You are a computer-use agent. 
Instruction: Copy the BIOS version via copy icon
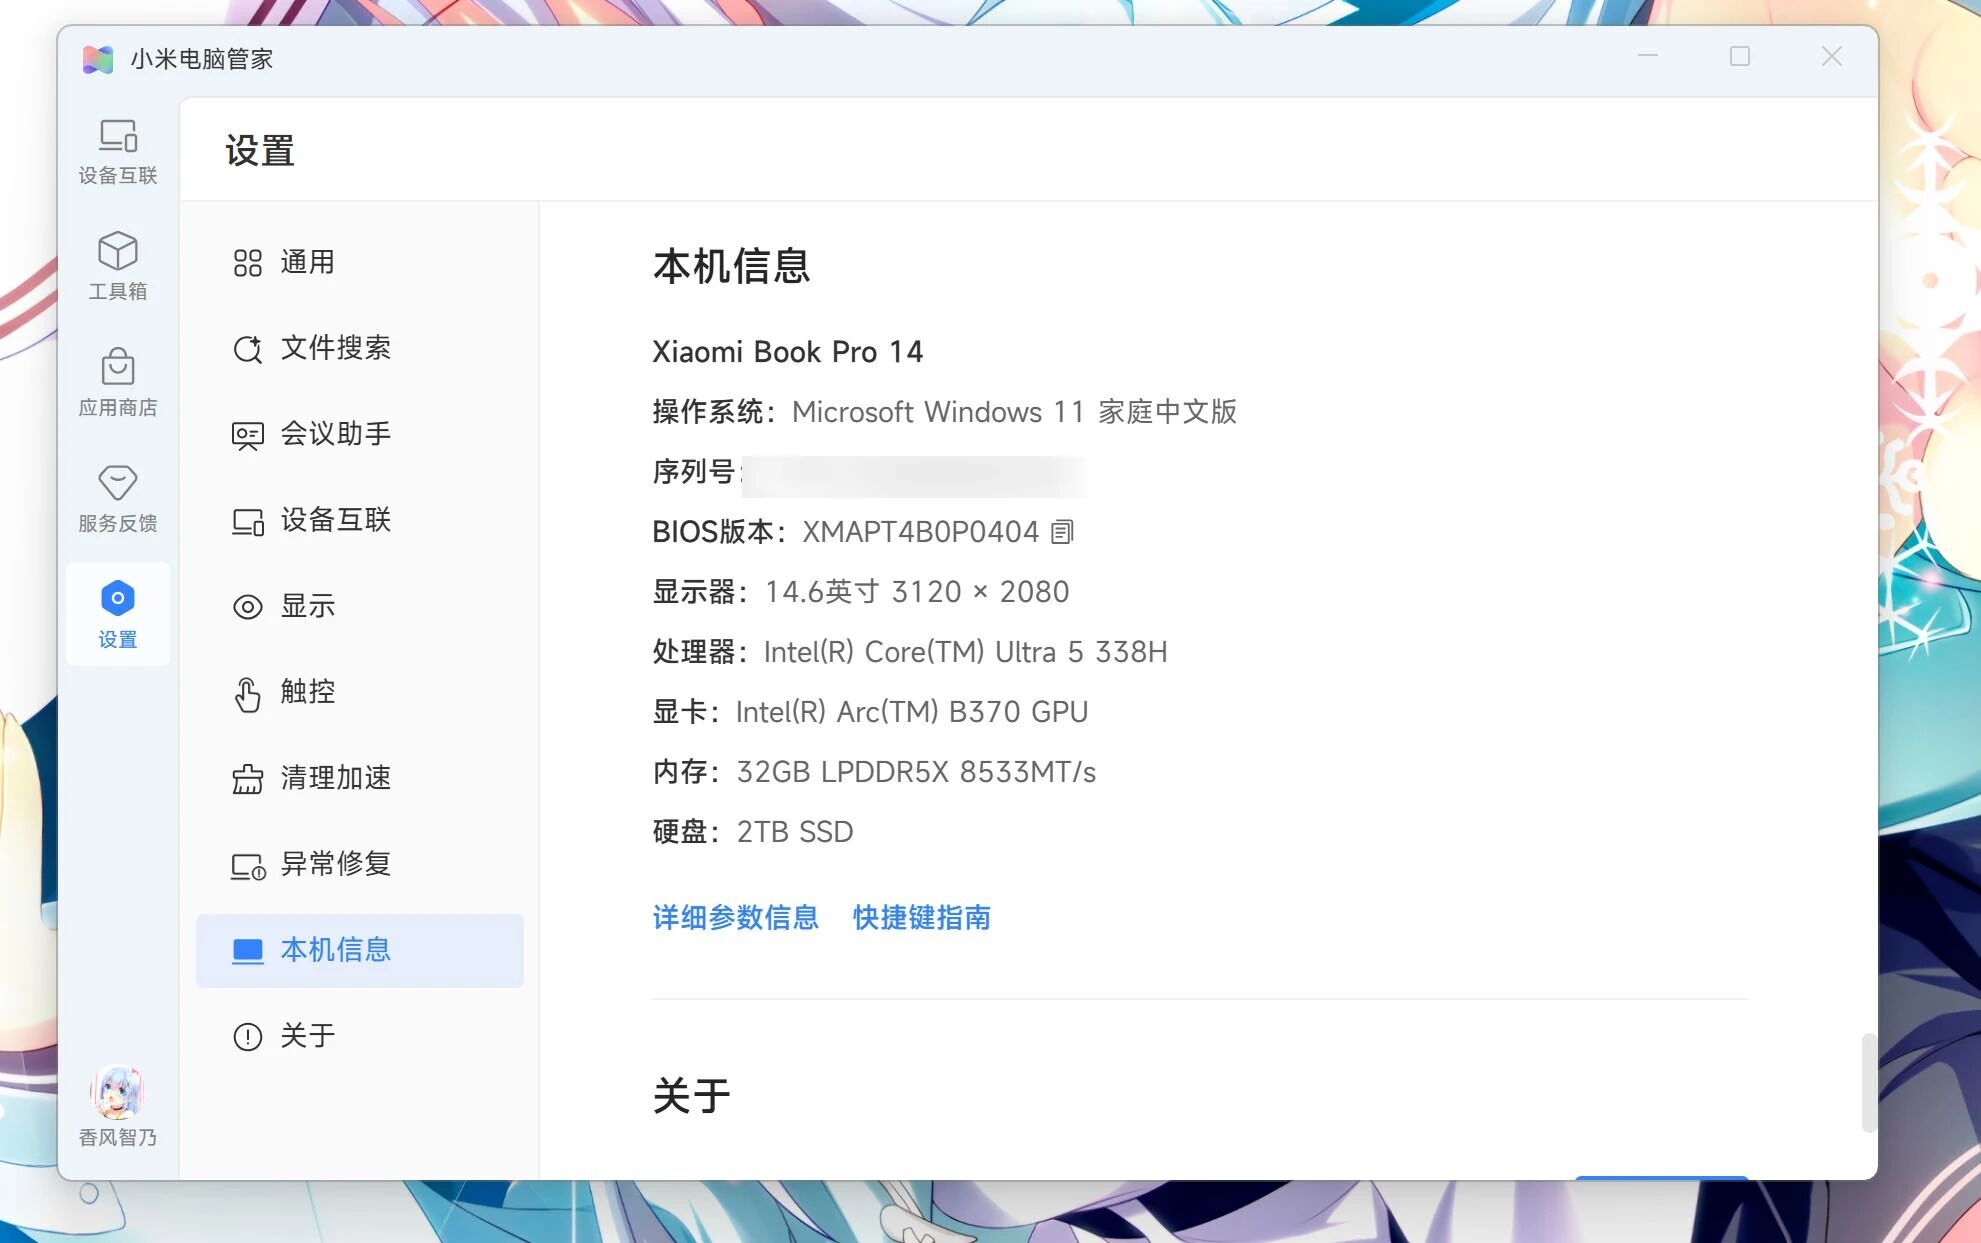(x=1062, y=532)
